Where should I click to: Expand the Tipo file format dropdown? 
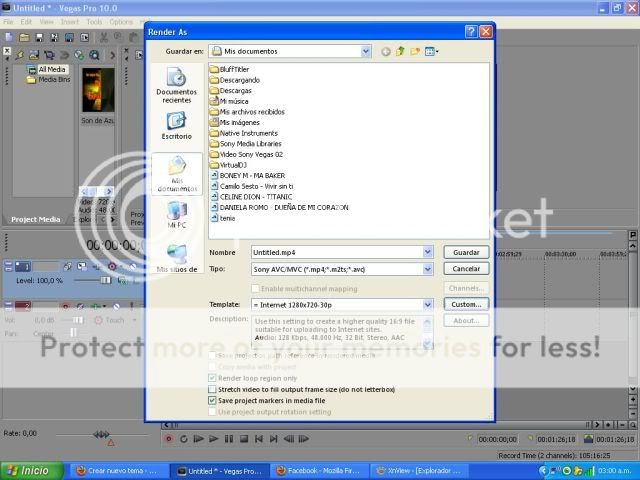point(427,269)
